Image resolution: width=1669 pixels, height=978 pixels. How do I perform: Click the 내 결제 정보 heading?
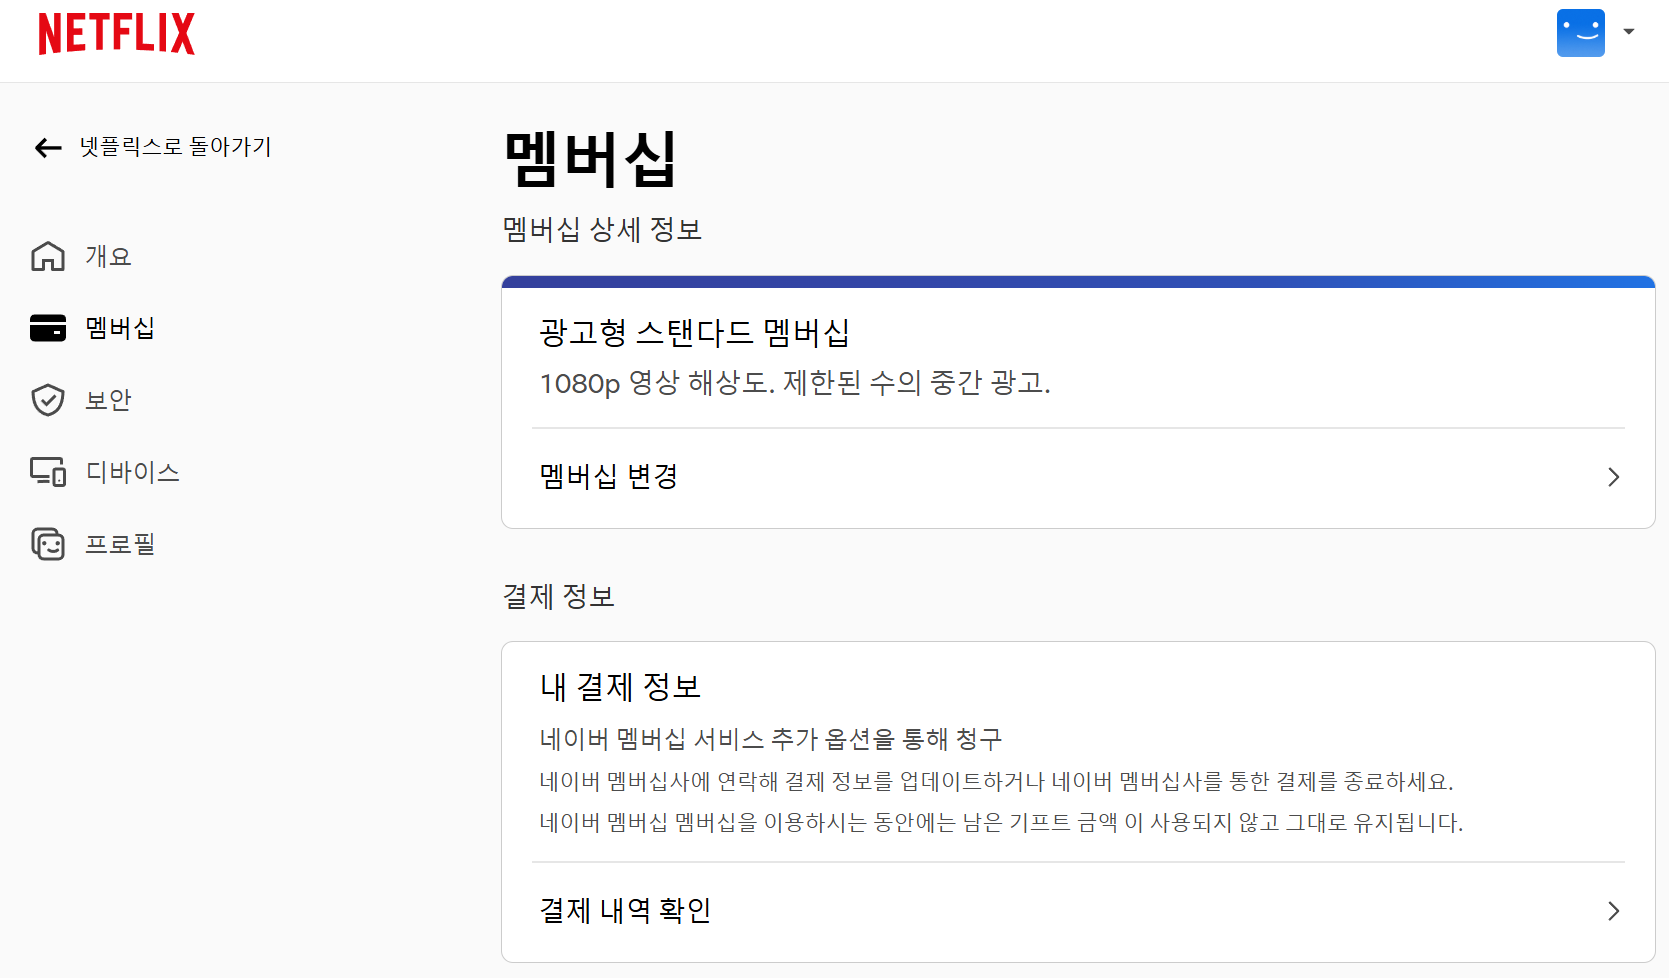tap(621, 687)
